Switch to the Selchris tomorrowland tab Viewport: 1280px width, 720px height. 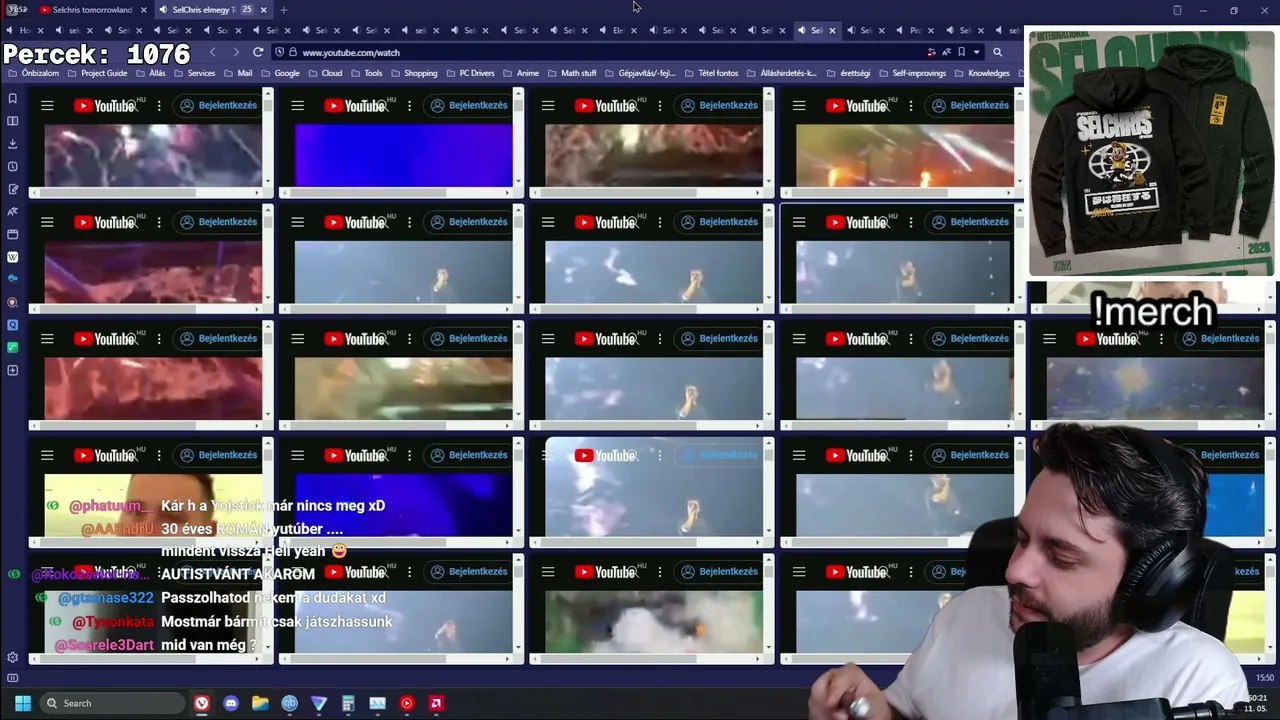pyautogui.click(x=91, y=10)
